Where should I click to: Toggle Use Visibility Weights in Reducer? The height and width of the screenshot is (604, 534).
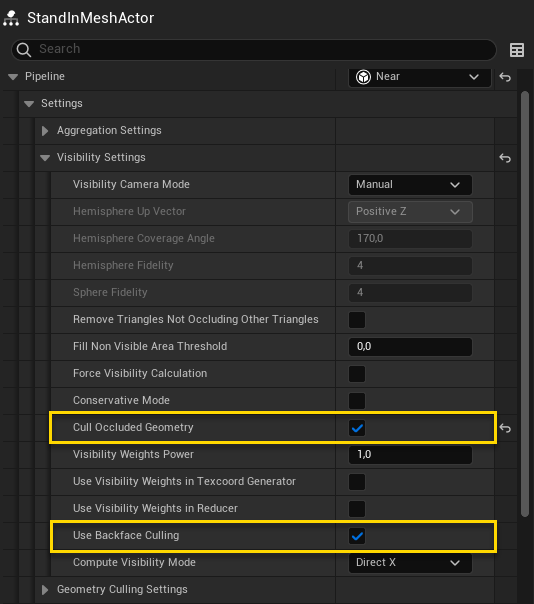[x=357, y=509]
